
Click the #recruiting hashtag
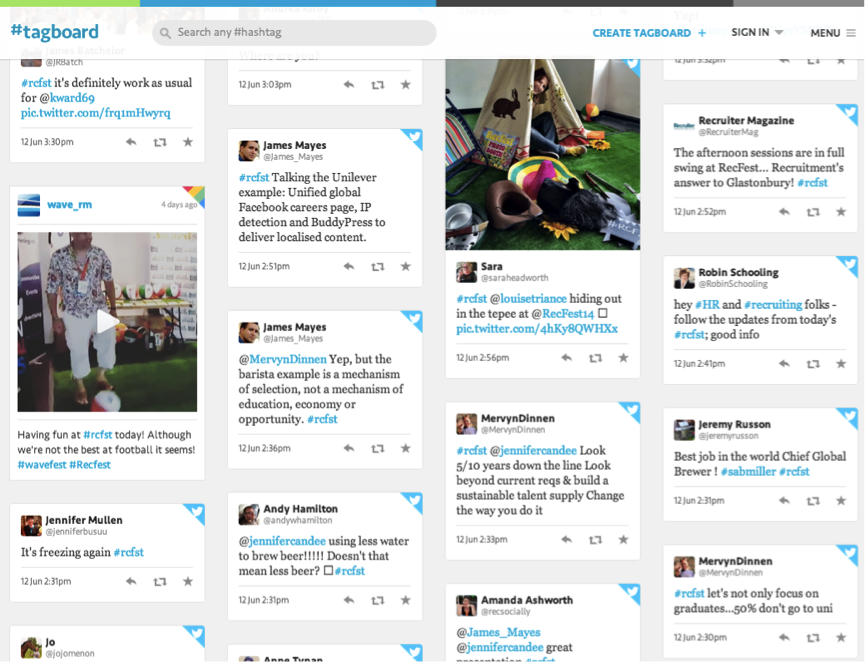tap(773, 305)
